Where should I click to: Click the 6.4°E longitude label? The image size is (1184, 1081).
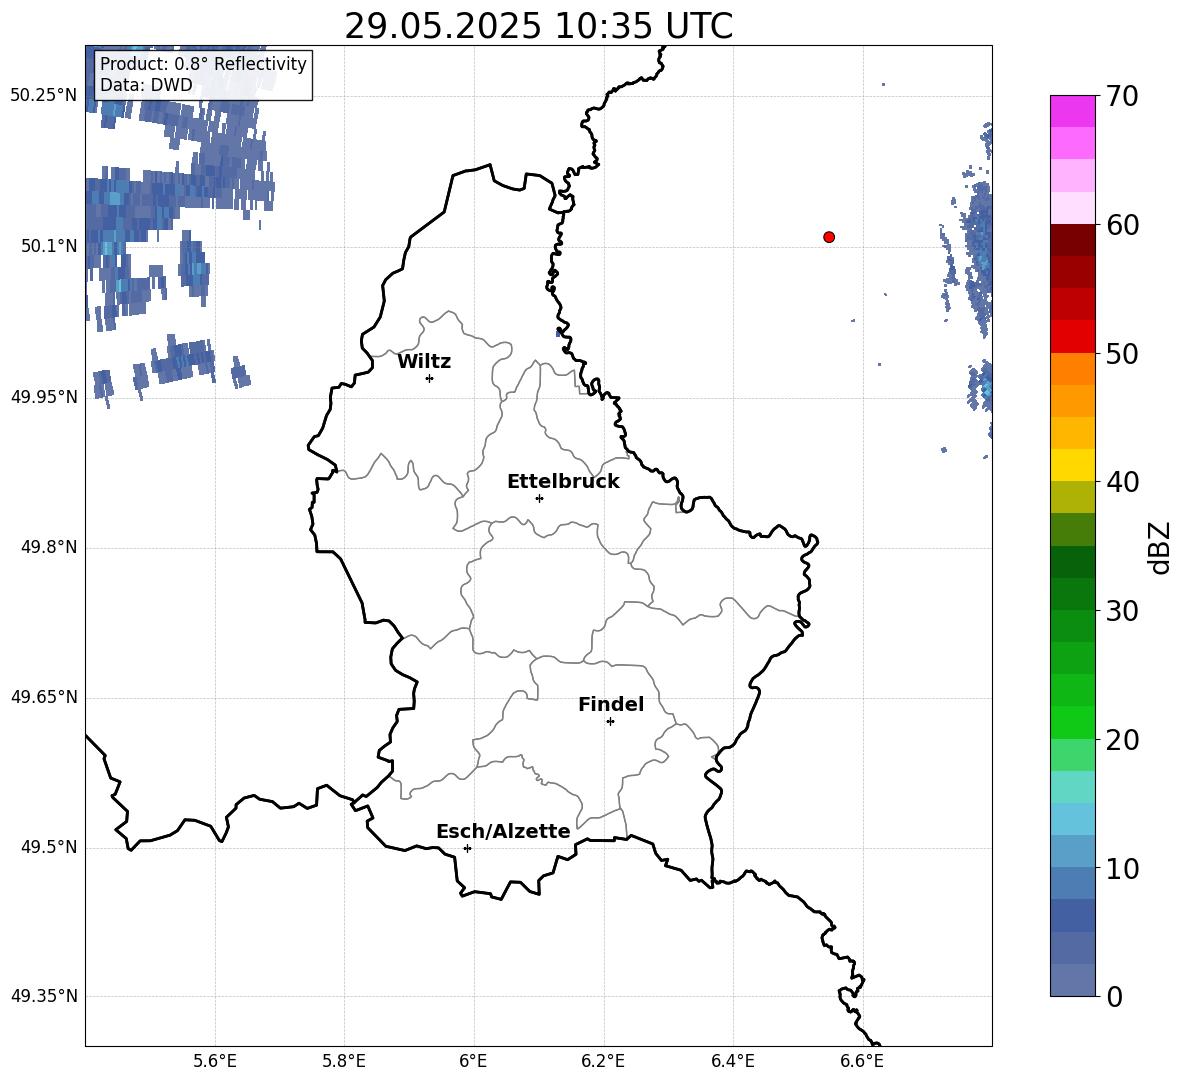tap(732, 1061)
